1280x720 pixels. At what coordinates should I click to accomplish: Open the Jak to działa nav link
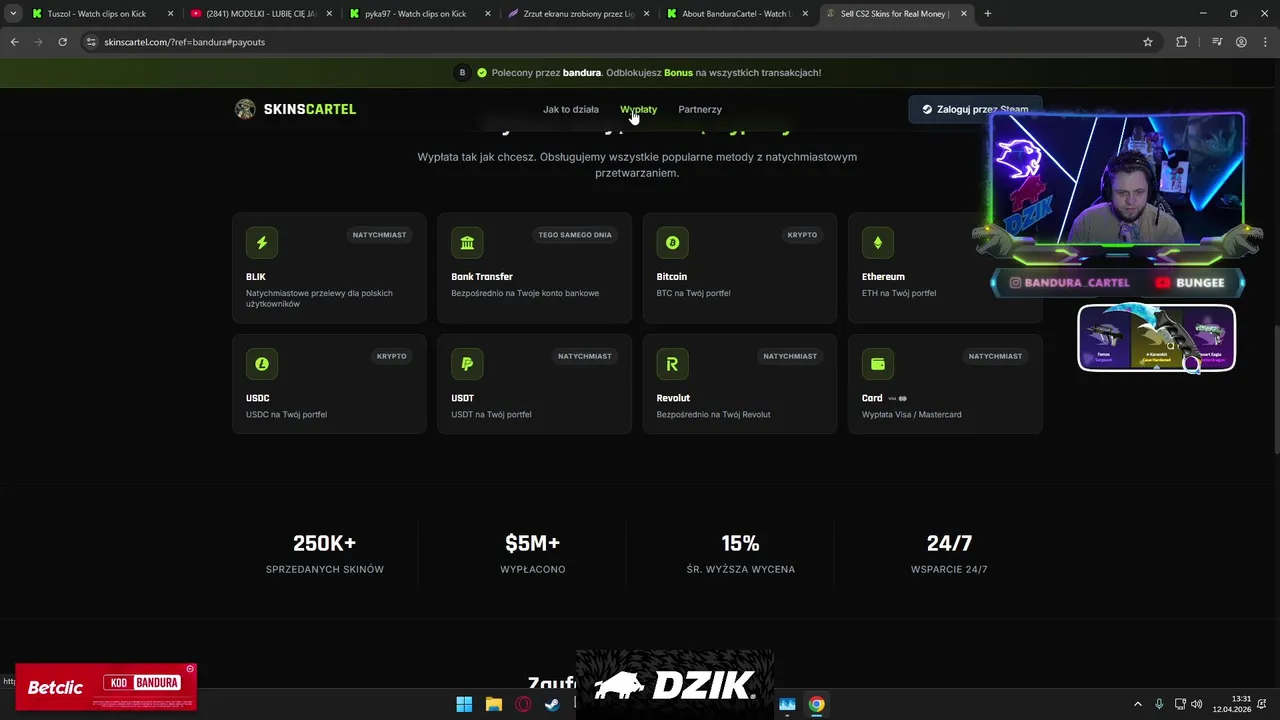[571, 109]
